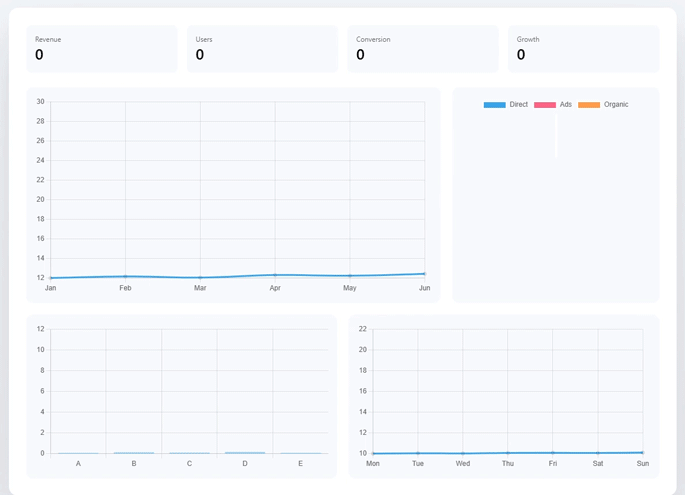Click the Feb data point on monthly line
This screenshot has width=685, height=495.
coord(125,276)
